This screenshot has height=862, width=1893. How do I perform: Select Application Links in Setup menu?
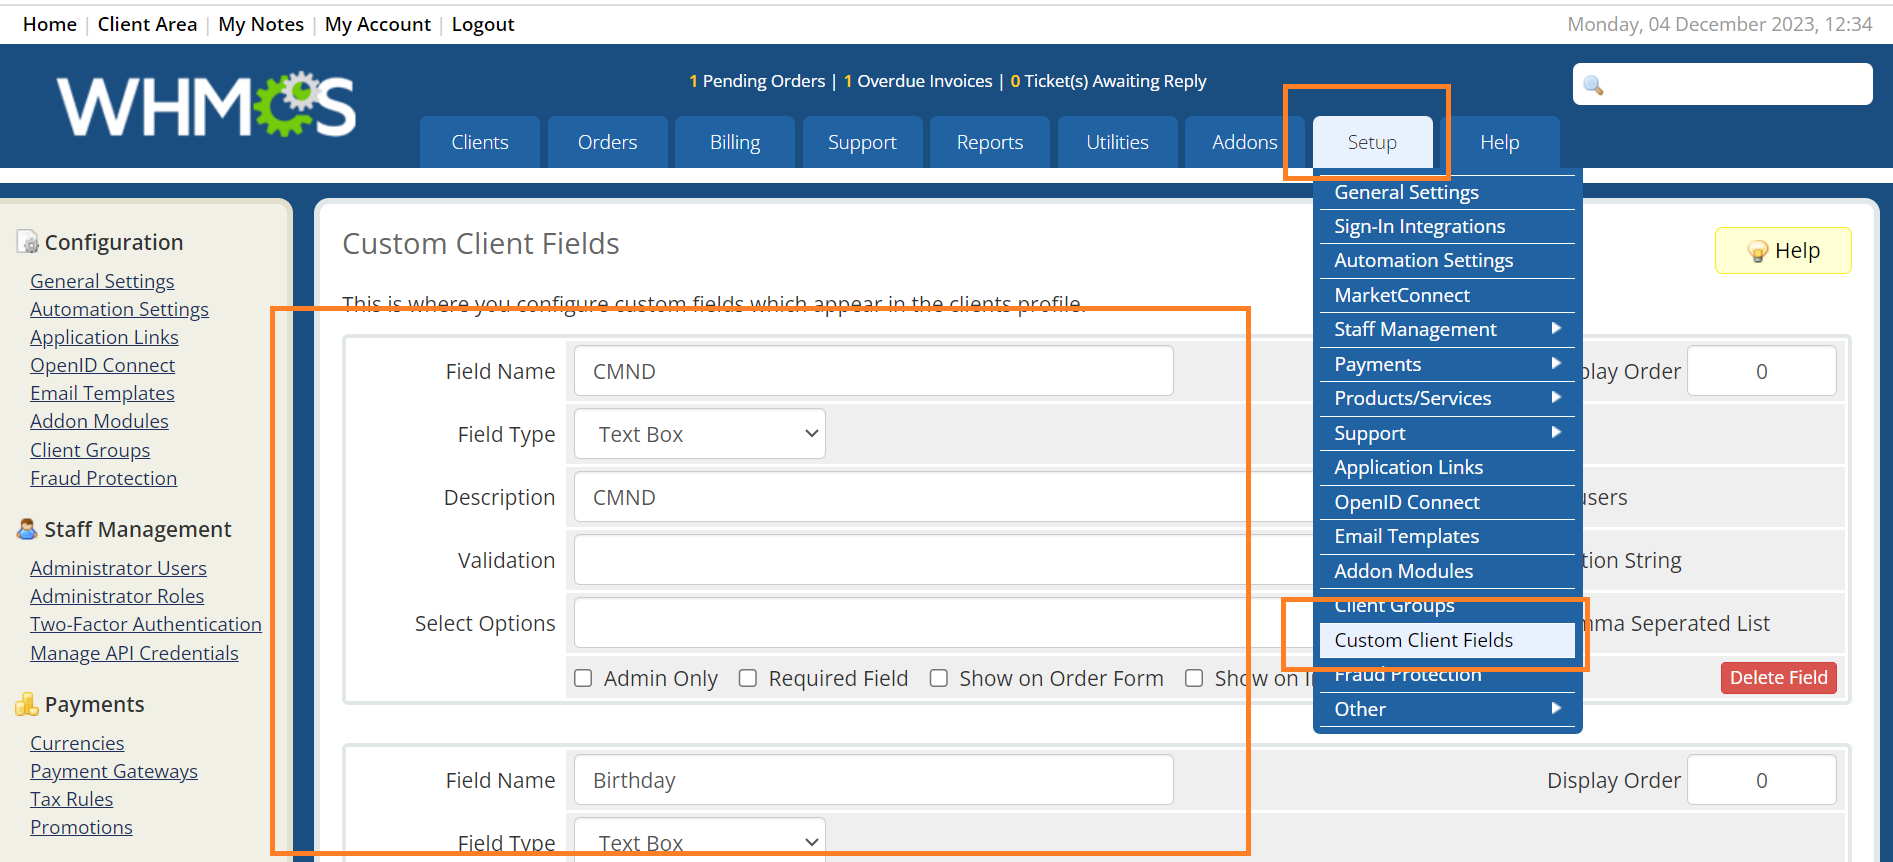point(1447,467)
